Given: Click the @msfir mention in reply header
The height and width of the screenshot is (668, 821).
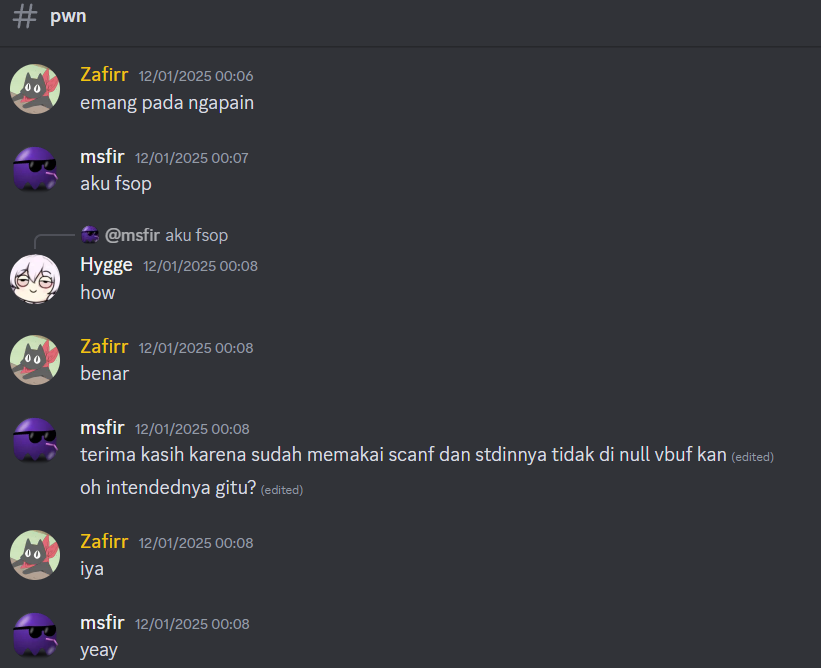Looking at the screenshot, I should click(132, 236).
